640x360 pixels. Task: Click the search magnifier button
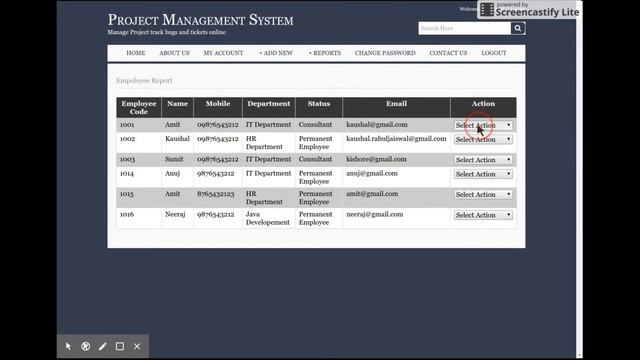click(518, 28)
